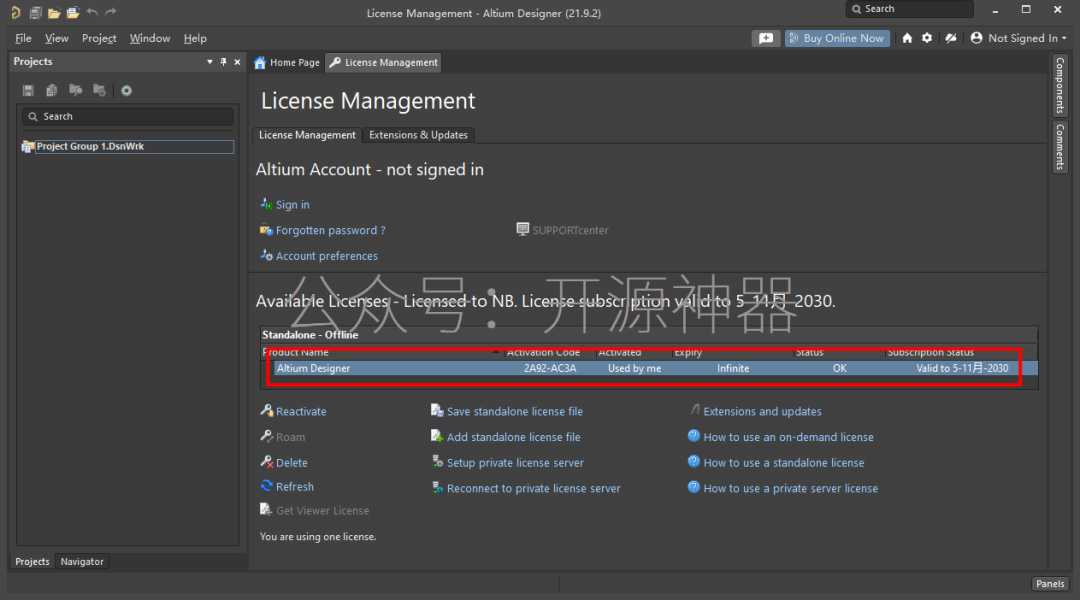Pin the Projects panel
The width and height of the screenshot is (1080, 600).
click(x=223, y=62)
